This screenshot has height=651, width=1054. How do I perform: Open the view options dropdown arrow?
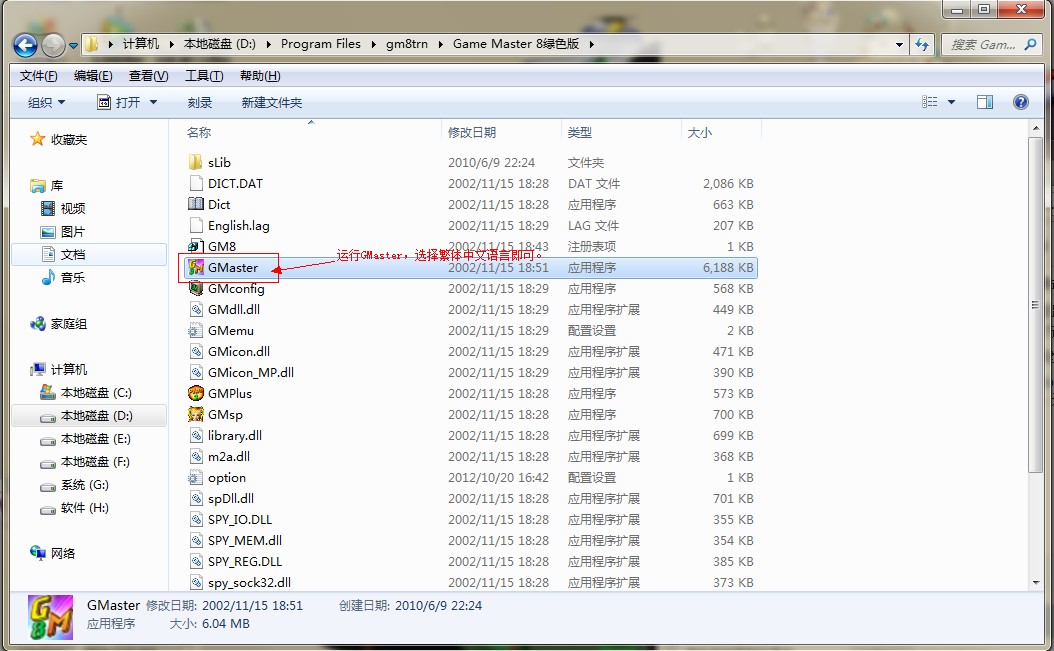point(951,102)
